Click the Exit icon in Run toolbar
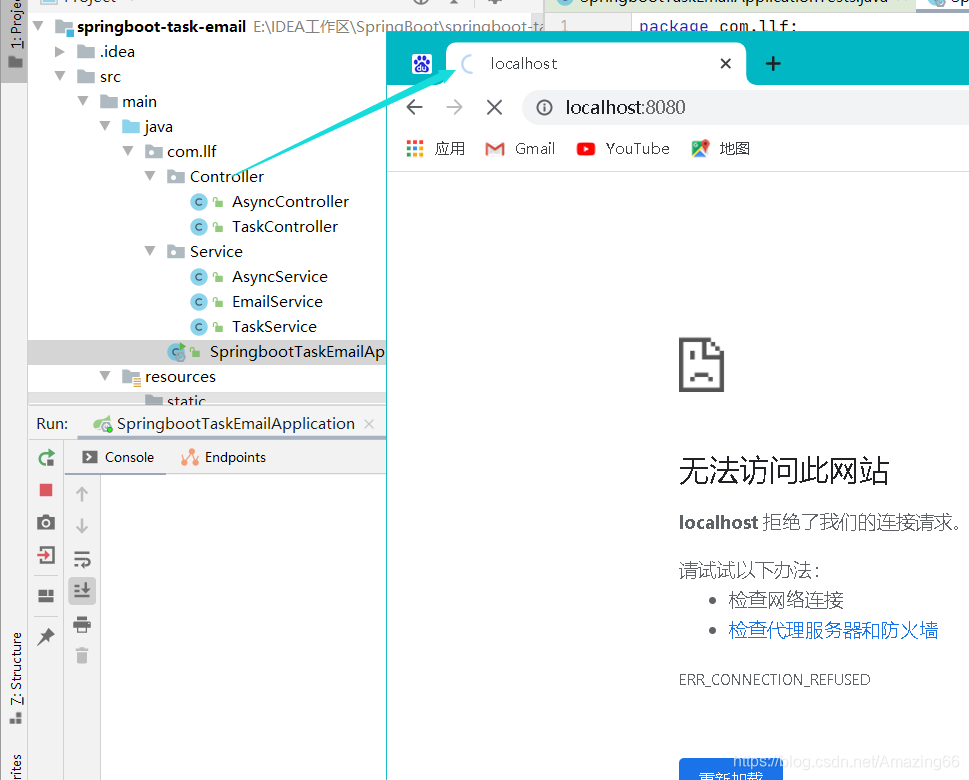Screen dimensions: 969x780 (x=46, y=554)
